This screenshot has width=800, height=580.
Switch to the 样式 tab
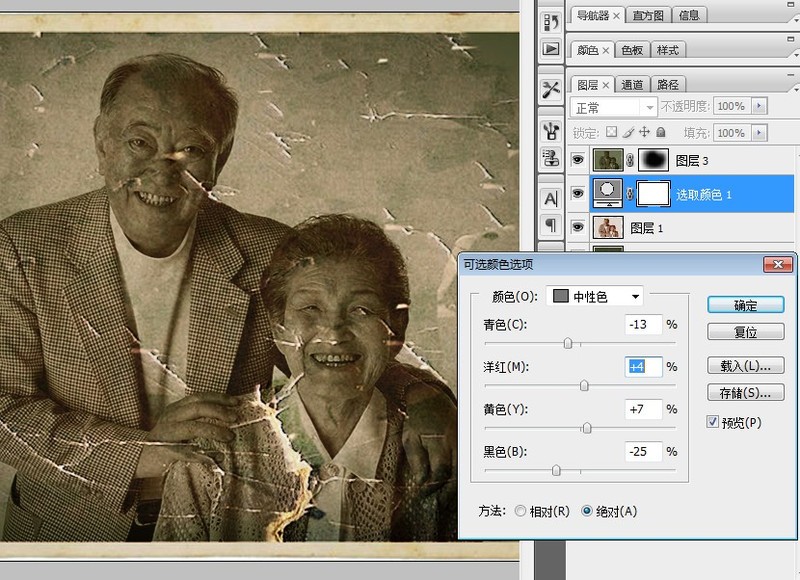click(668, 50)
